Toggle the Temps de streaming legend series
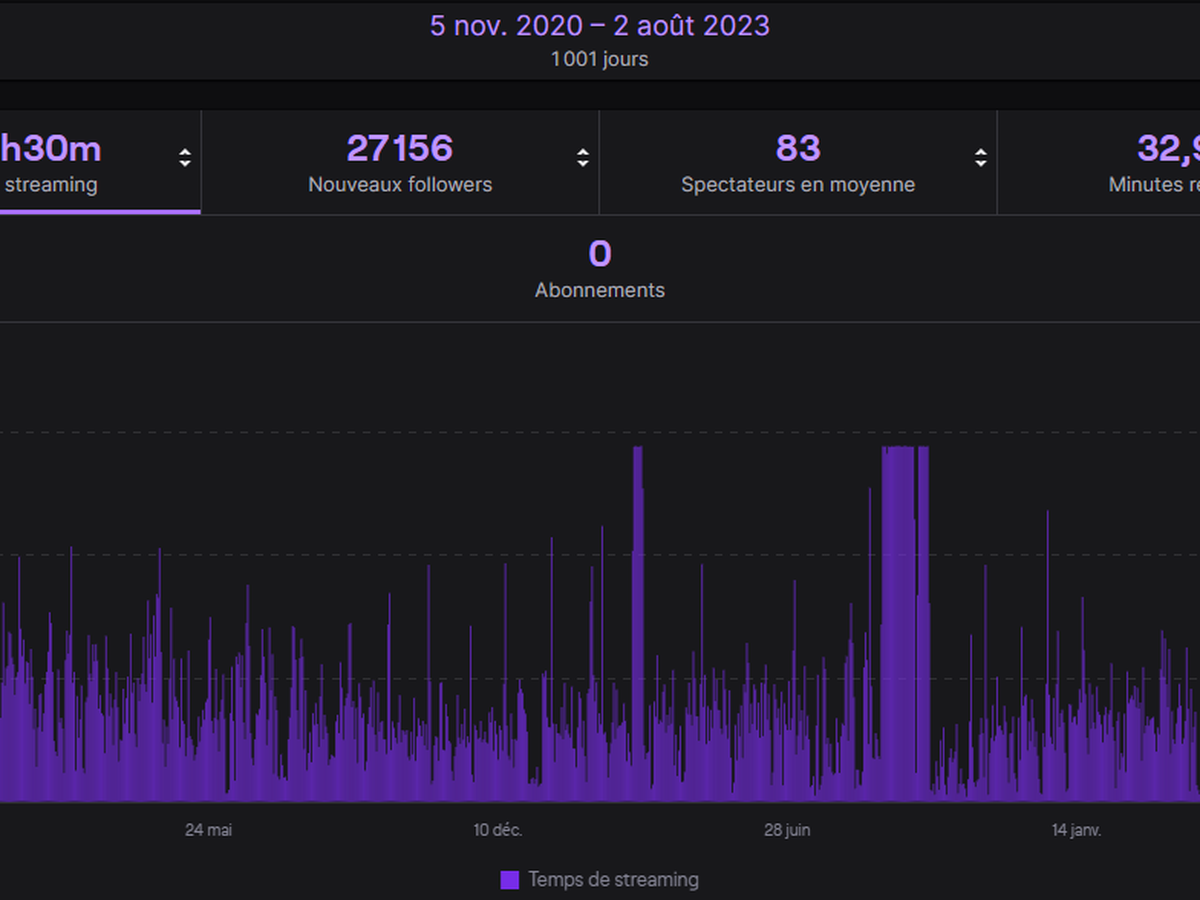 click(x=613, y=880)
